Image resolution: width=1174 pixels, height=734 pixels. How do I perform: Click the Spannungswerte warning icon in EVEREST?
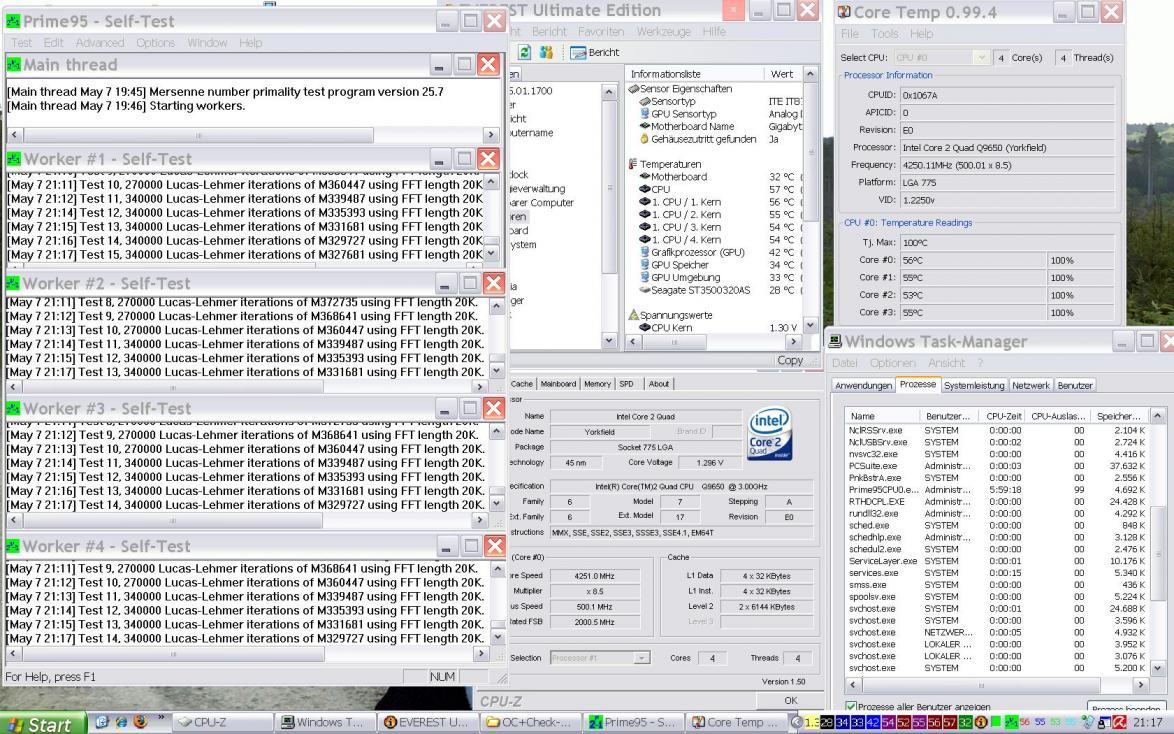pos(633,315)
